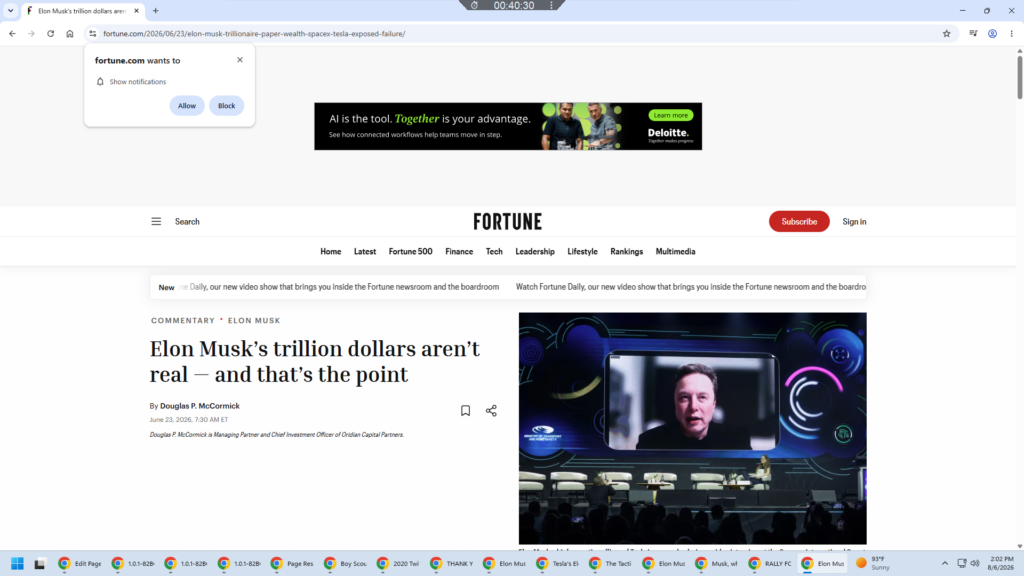Click the ELON MUSK topic tag
The height and width of the screenshot is (576, 1024).
point(254,321)
